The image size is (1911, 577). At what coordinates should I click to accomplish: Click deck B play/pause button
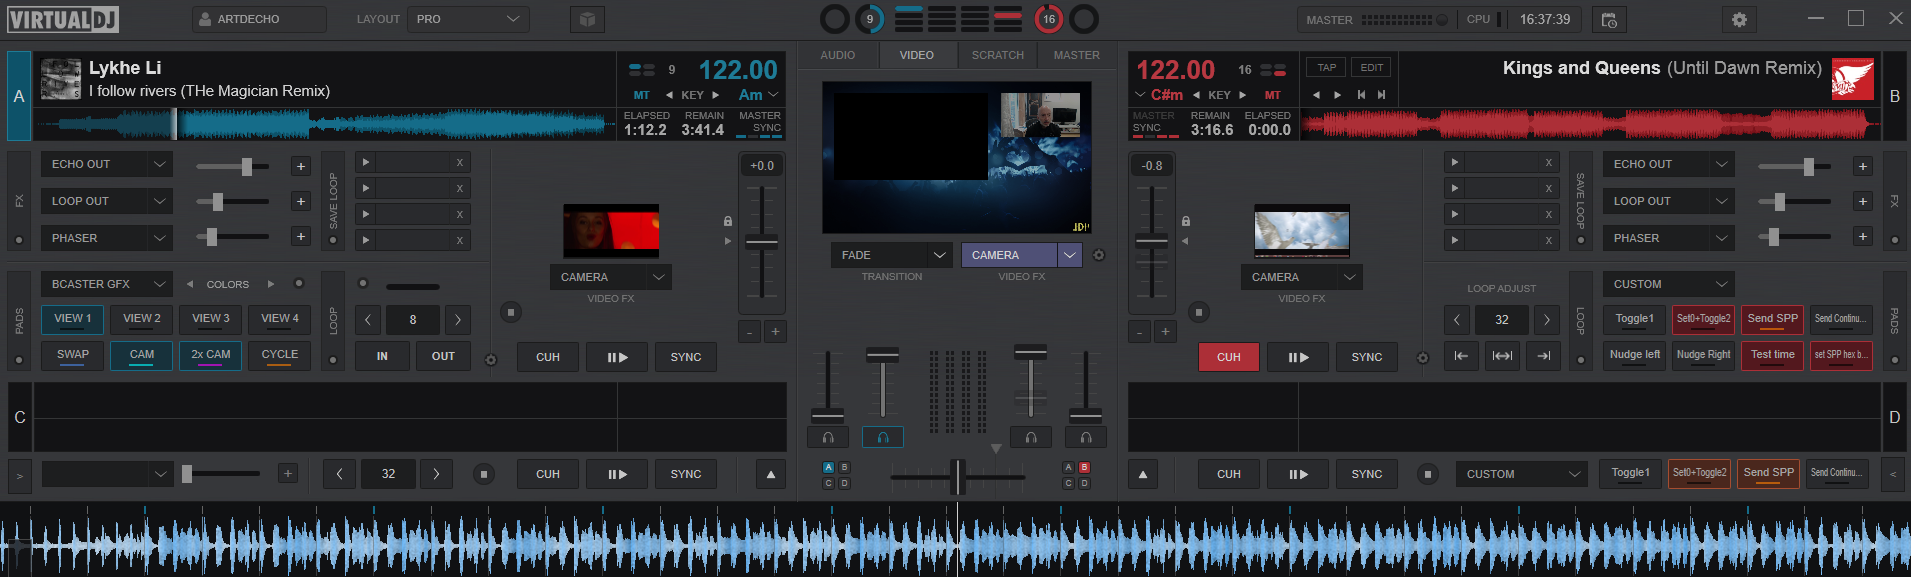1298,357
